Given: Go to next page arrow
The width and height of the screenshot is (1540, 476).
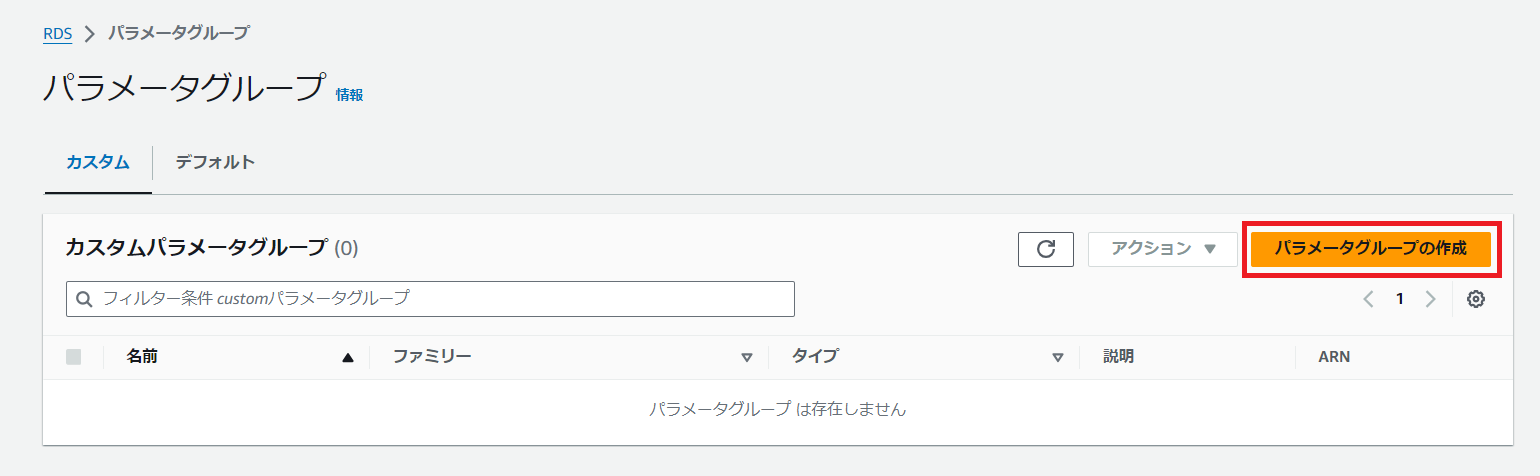Looking at the screenshot, I should coord(1431,299).
